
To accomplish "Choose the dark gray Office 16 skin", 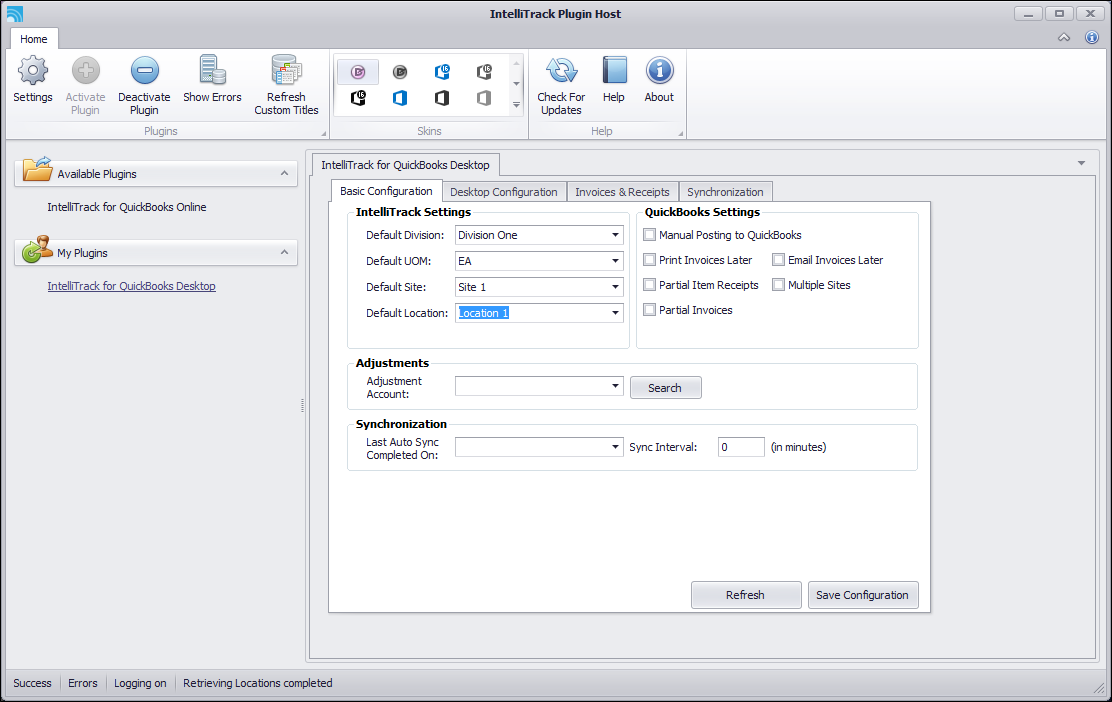I will [484, 72].
